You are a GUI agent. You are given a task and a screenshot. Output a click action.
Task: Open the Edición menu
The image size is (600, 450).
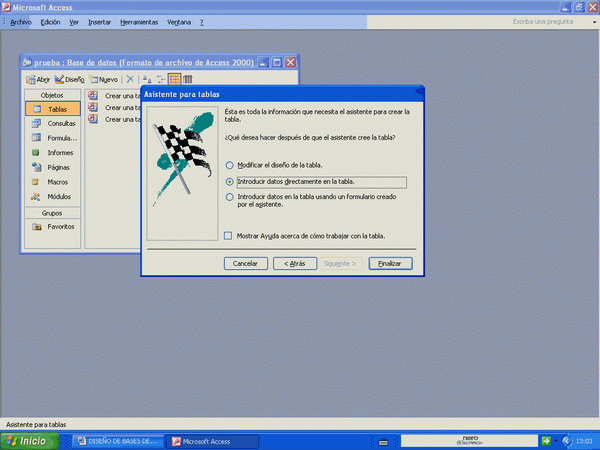[51, 22]
